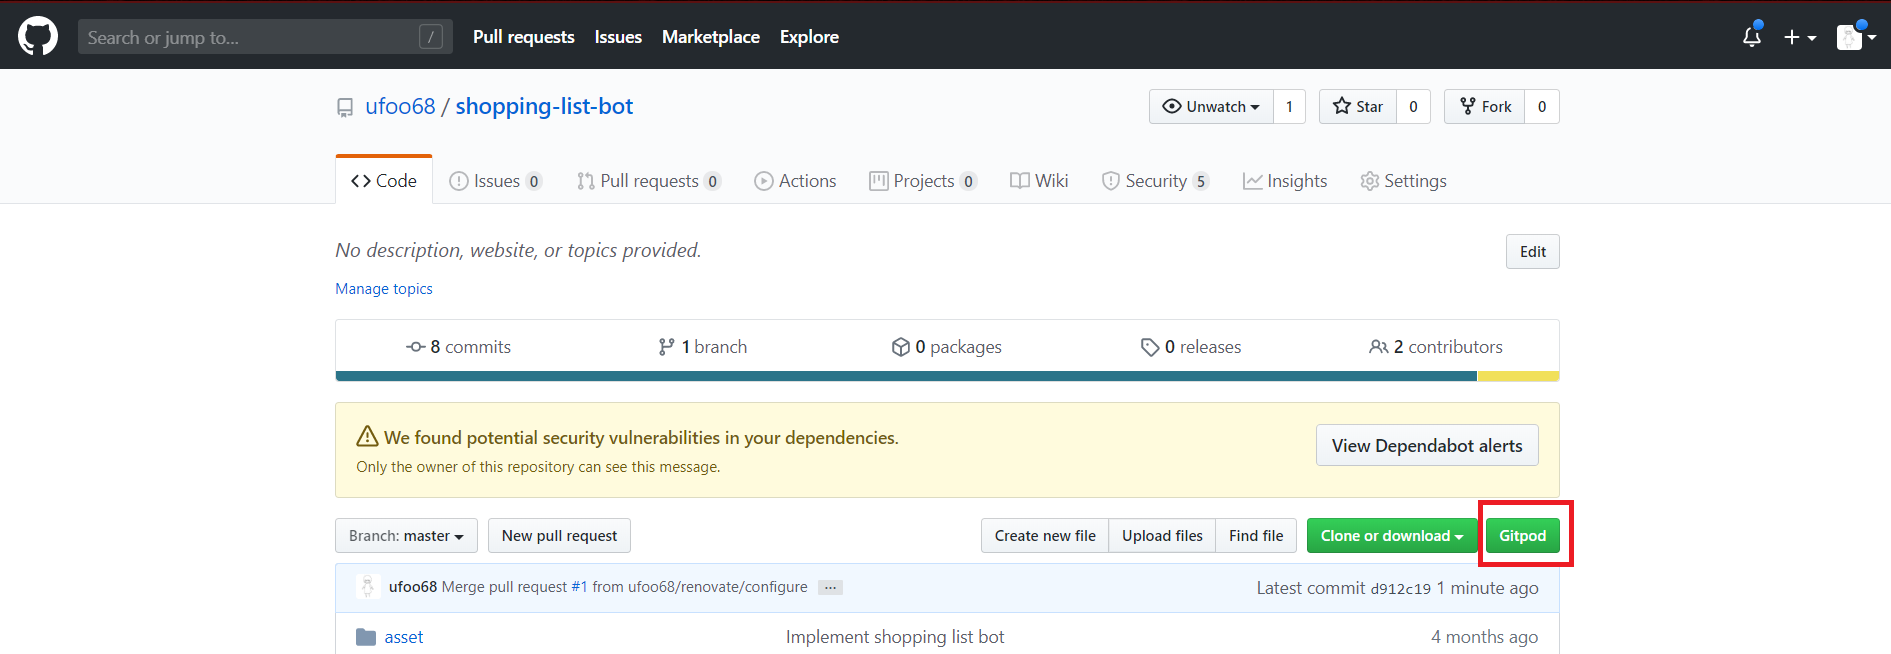
Task: Switch to the Security tab
Action: point(1155,181)
